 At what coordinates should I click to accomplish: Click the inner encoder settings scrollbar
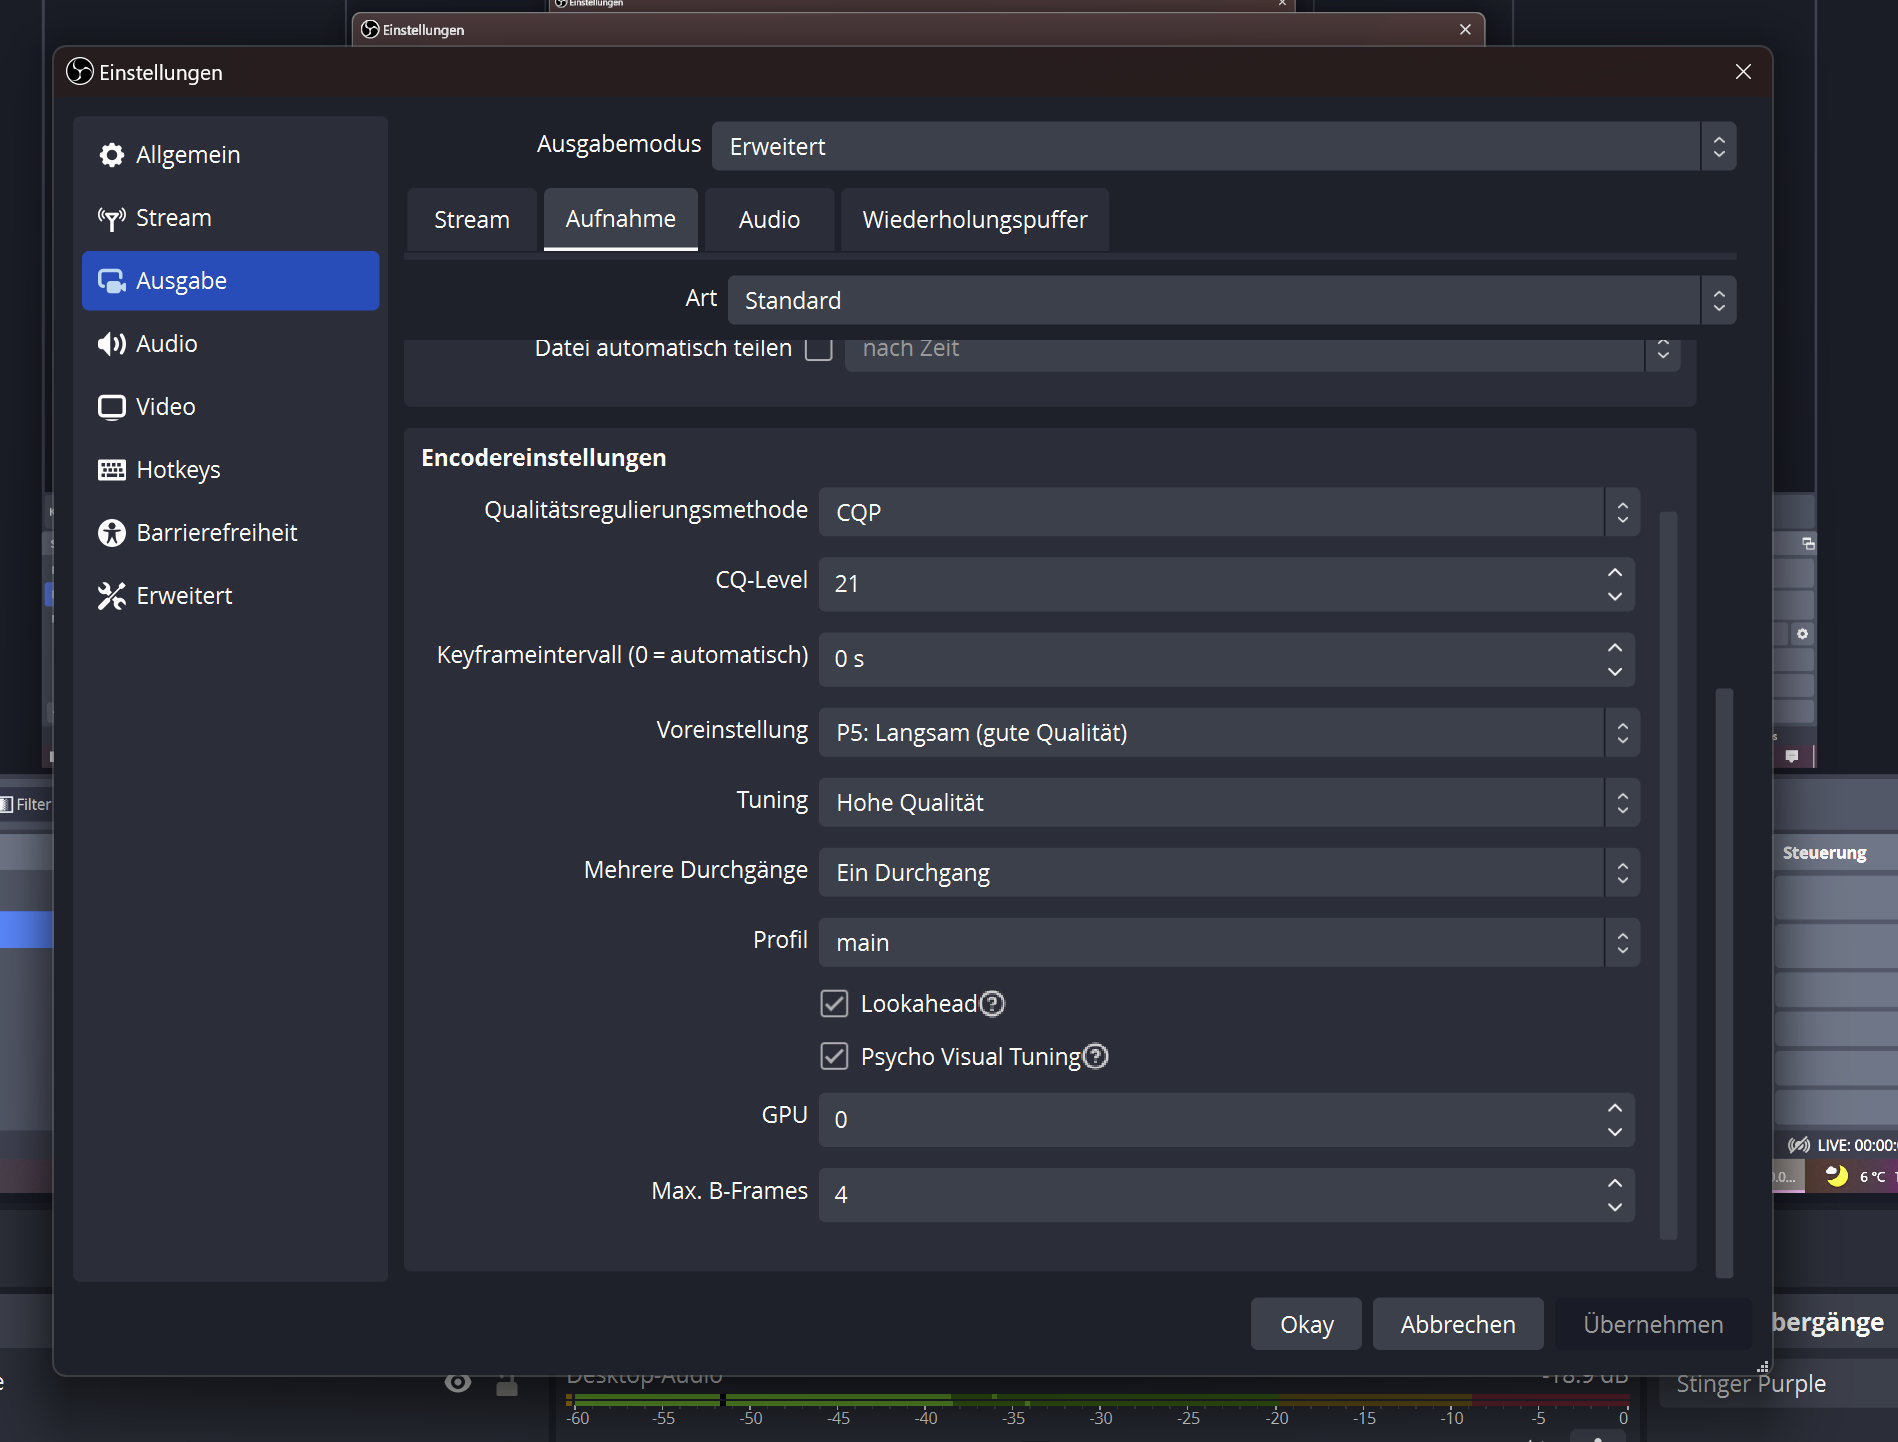[x=1668, y=875]
